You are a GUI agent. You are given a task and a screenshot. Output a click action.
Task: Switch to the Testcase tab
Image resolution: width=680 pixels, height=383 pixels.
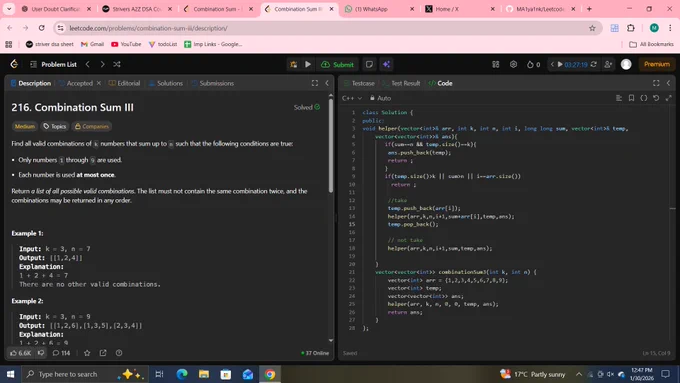[x=359, y=83]
